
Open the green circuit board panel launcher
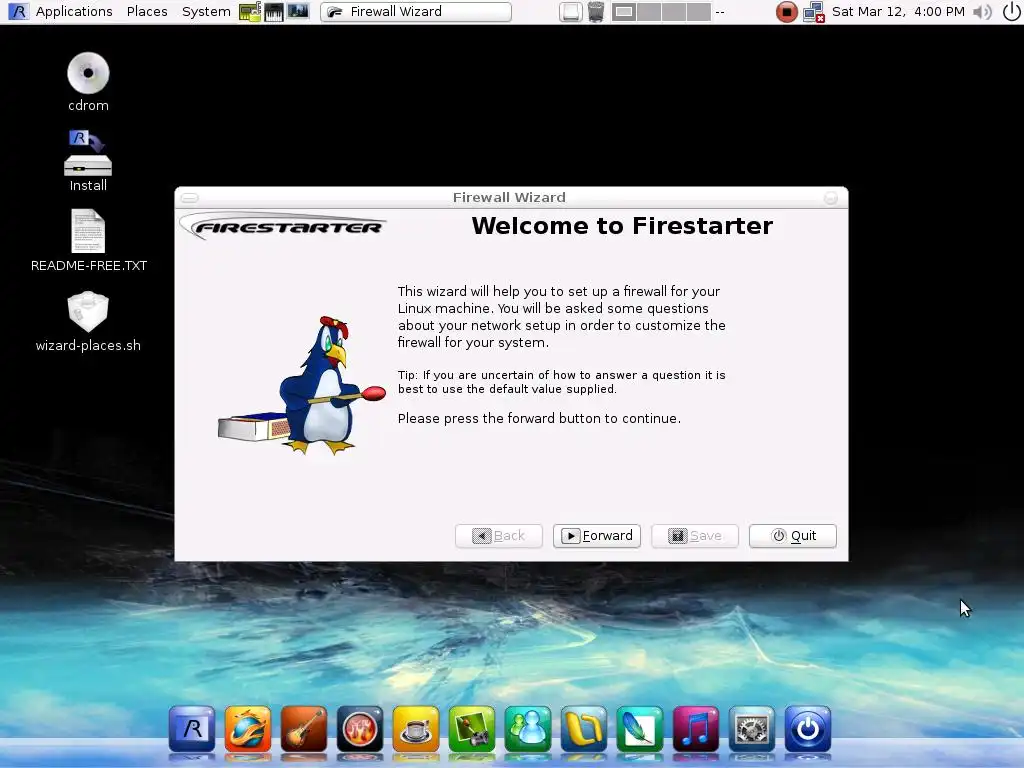point(249,11)
